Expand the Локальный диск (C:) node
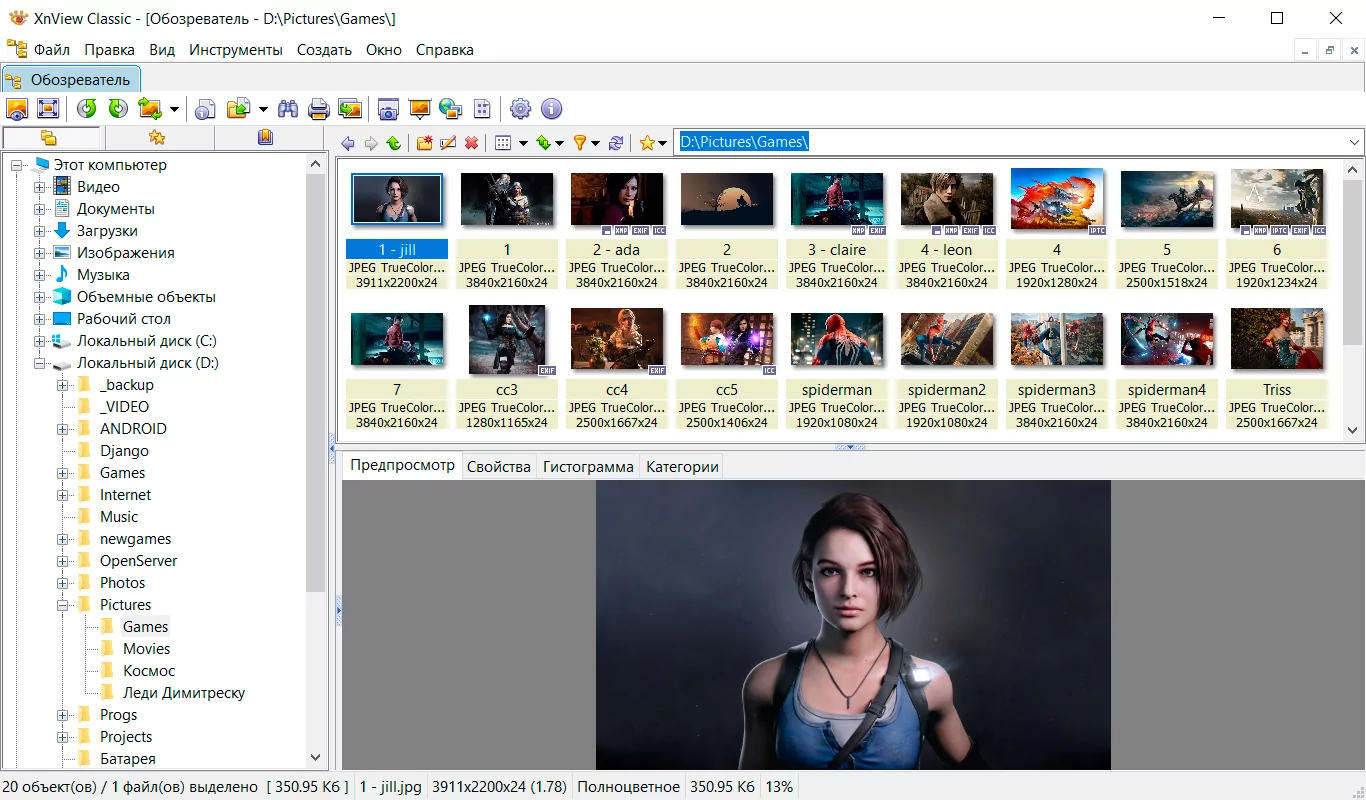 click(40, 341)
